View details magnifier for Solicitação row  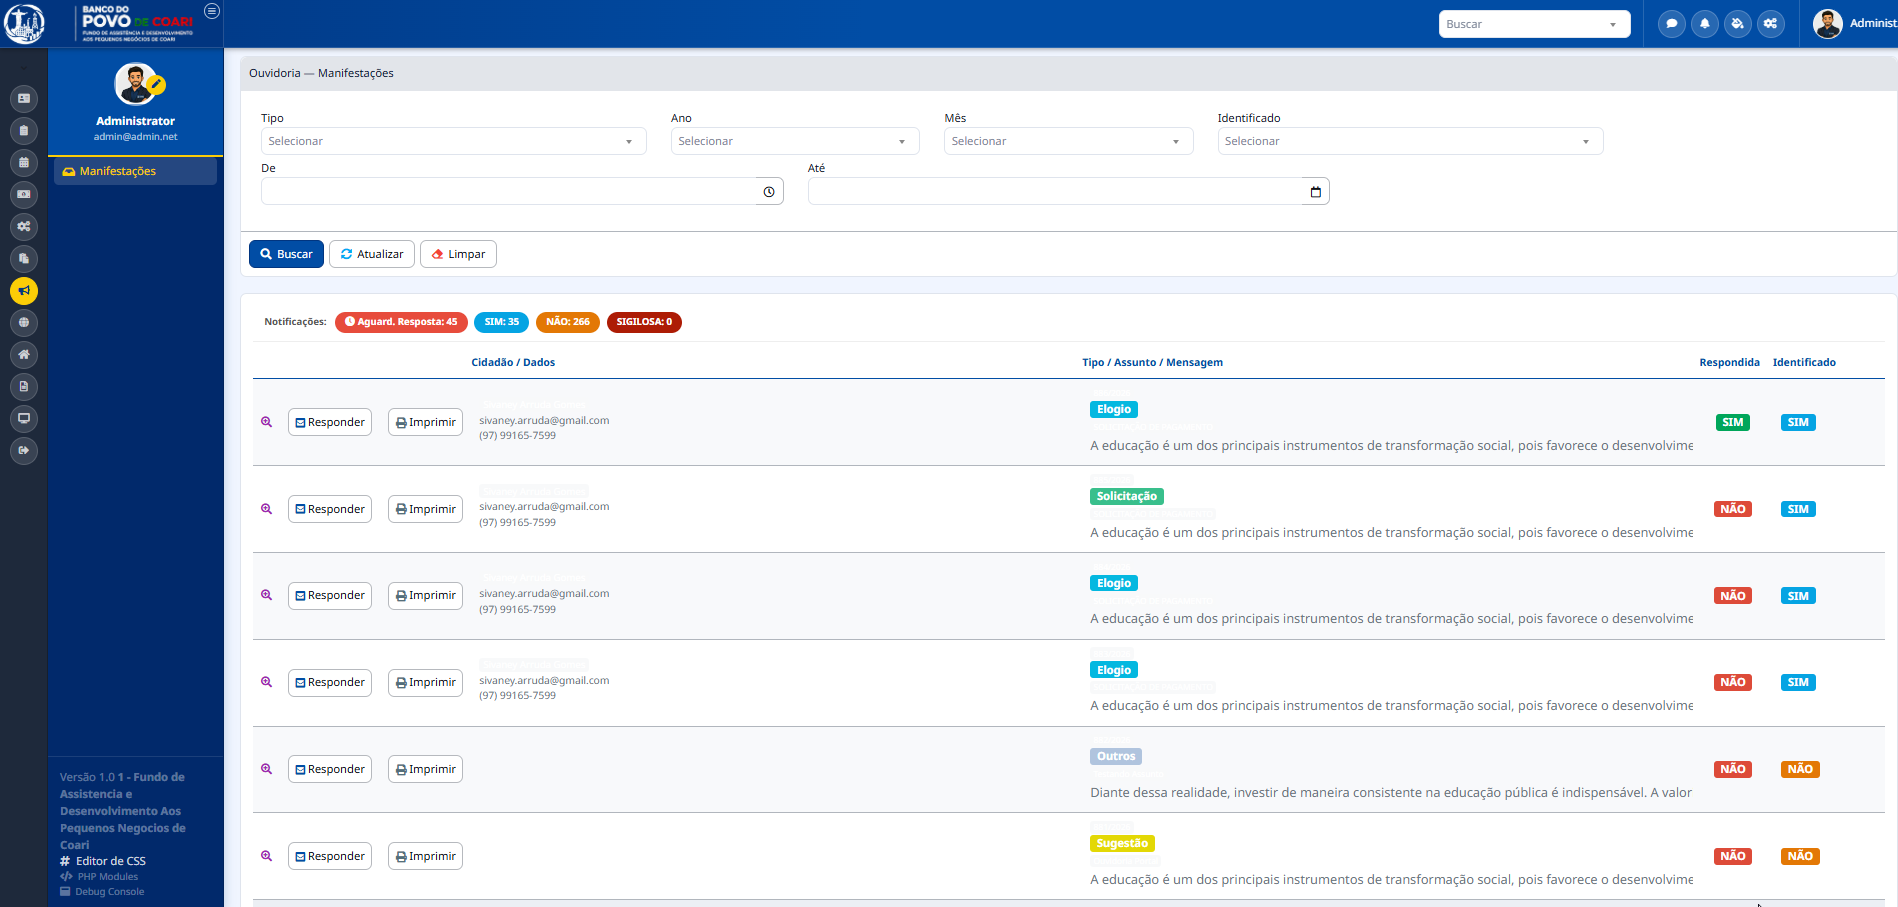coord(266,509)
